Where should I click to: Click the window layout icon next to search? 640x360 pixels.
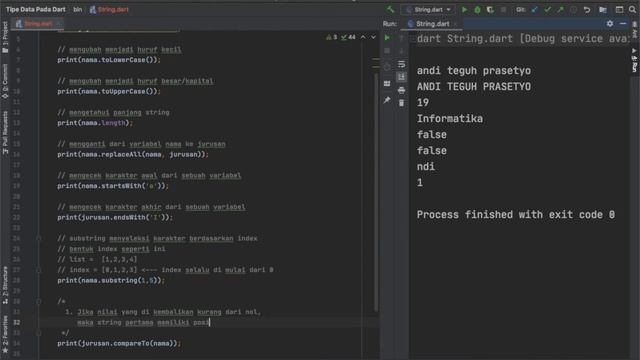click(619, 9)
